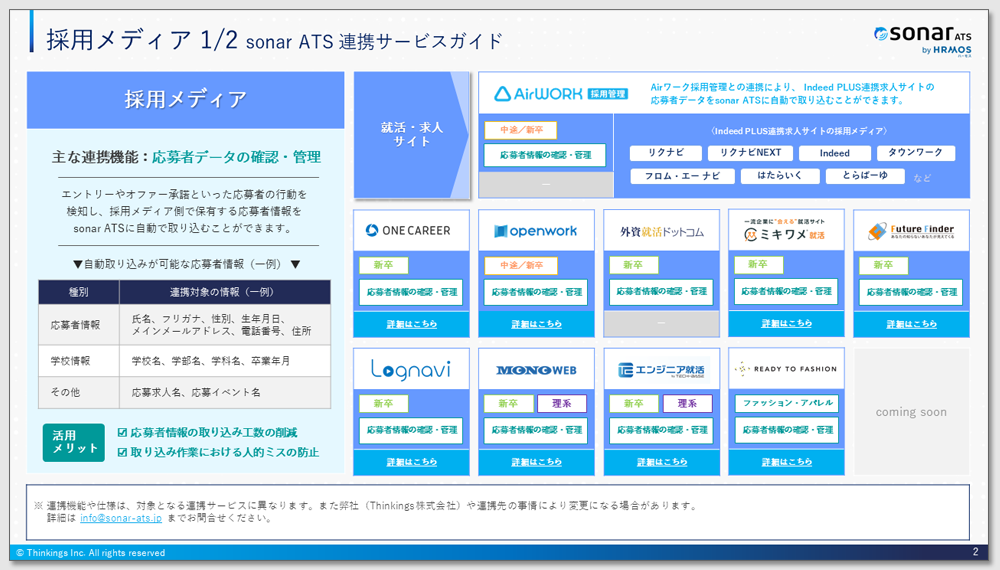The height and width of the screenshot is (570, 1000).
Task: Click the coming soon placeholder card
Action: pyautogui.click(x=911, y=412)
